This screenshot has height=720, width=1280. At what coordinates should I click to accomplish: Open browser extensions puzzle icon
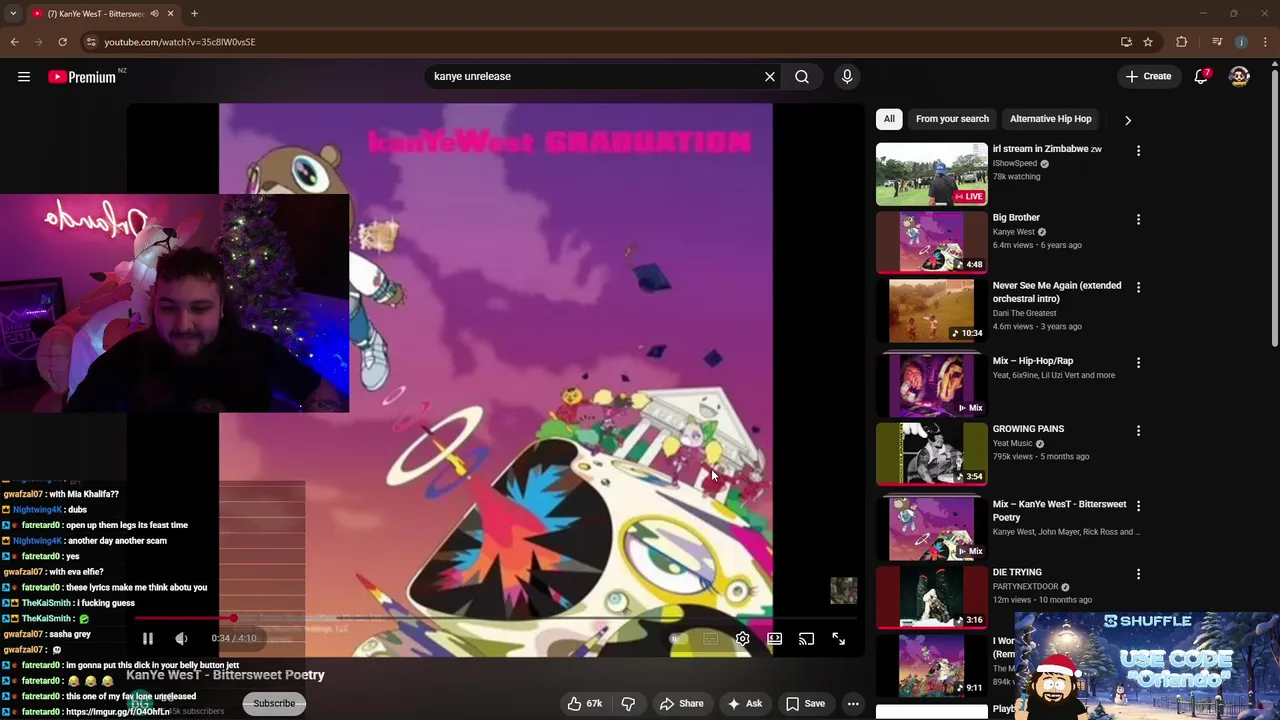[1182, 42]
